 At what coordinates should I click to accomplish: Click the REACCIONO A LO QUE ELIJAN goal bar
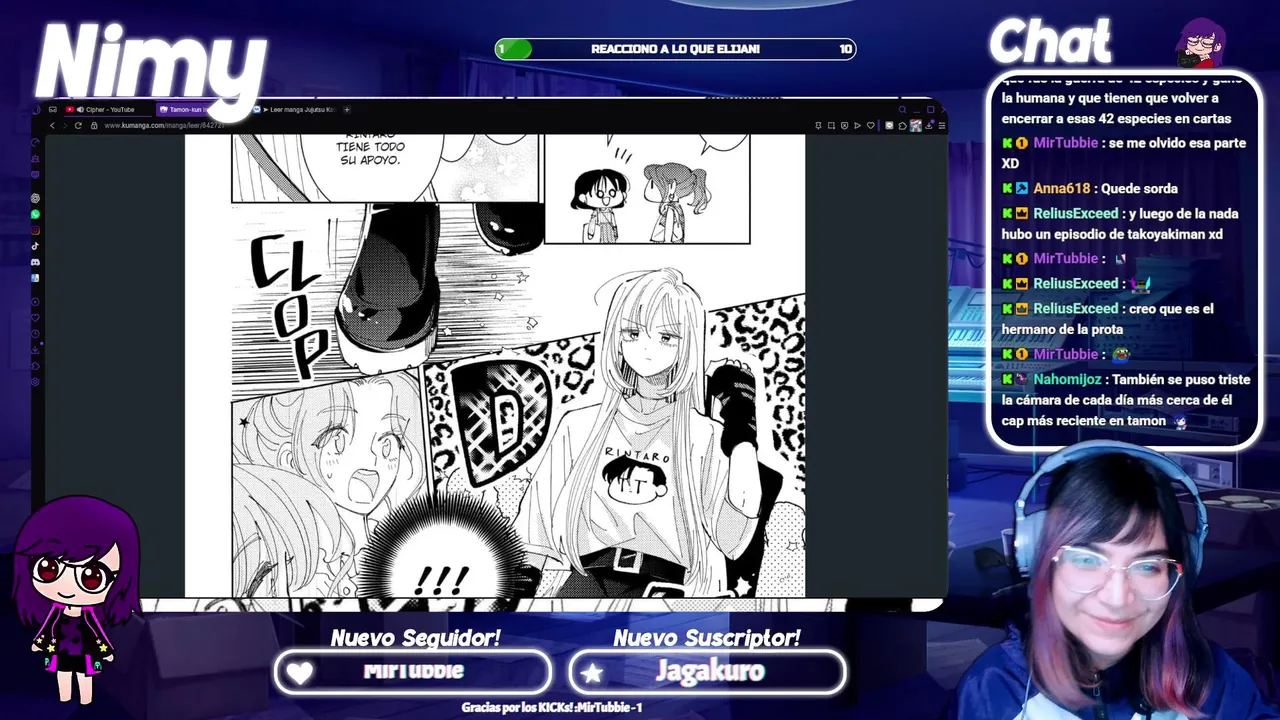click(x=676, y=49)
